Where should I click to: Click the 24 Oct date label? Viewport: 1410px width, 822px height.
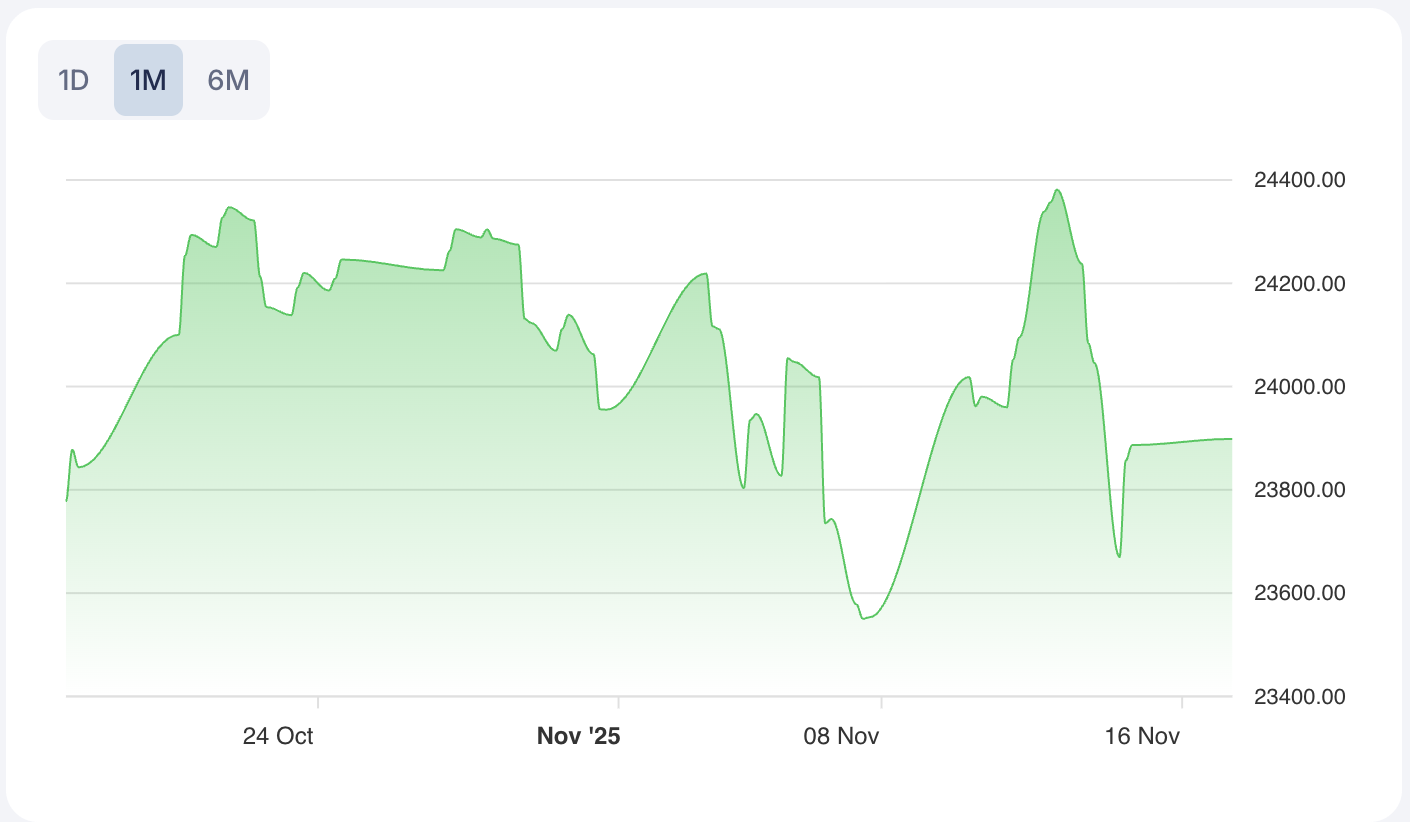click(278, 737)
